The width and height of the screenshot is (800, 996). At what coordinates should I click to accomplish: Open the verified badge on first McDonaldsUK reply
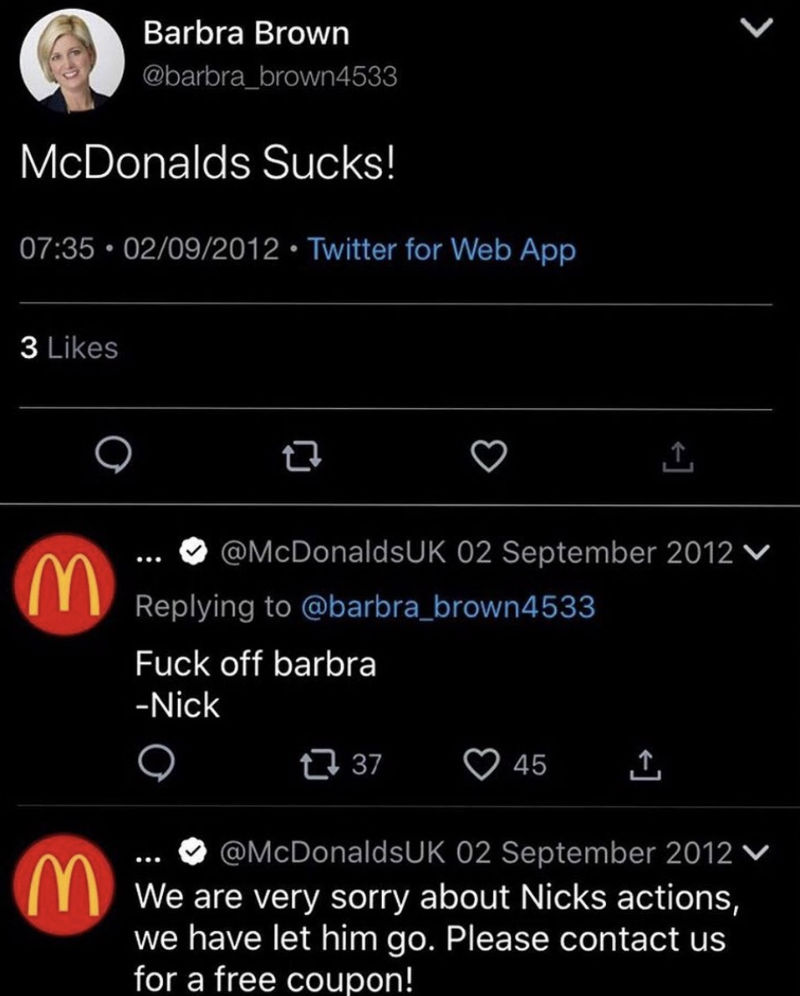click(191, 552)
